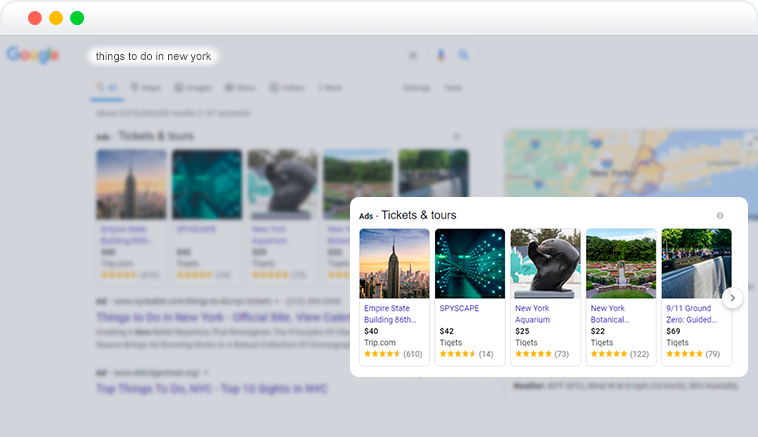Click the 9/11 memorial thumbnail image
Screen dimensions: 758x437
pyautogui.click(x=696, y=263)
